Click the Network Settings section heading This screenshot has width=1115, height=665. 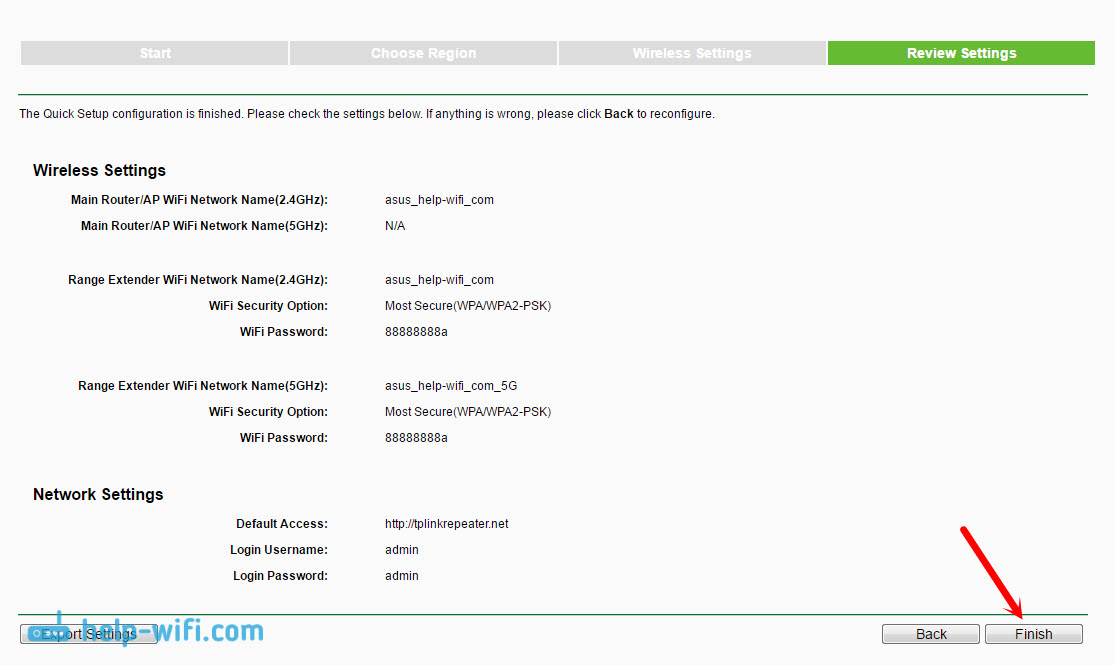click(98, 494)
